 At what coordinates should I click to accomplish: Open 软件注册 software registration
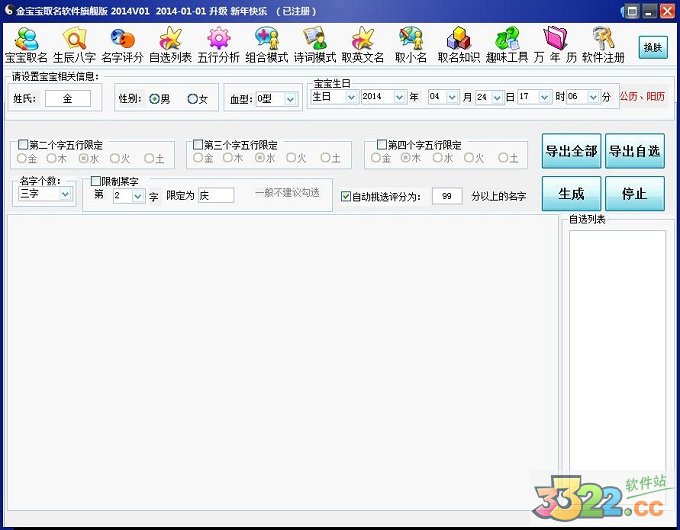(603, 45)
